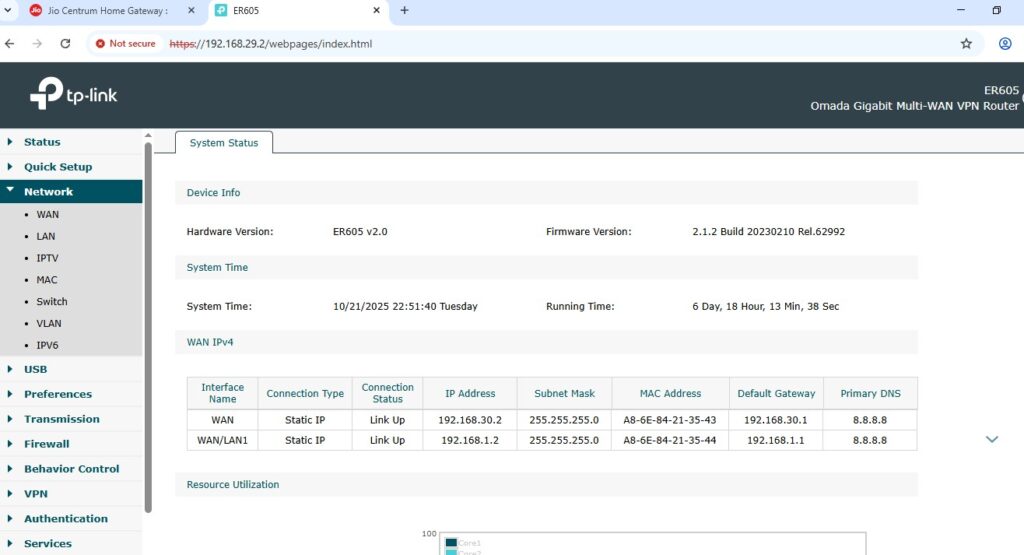Expand the Firewall menu
This screenshot has width=1024, height=555.
(71, 443)
